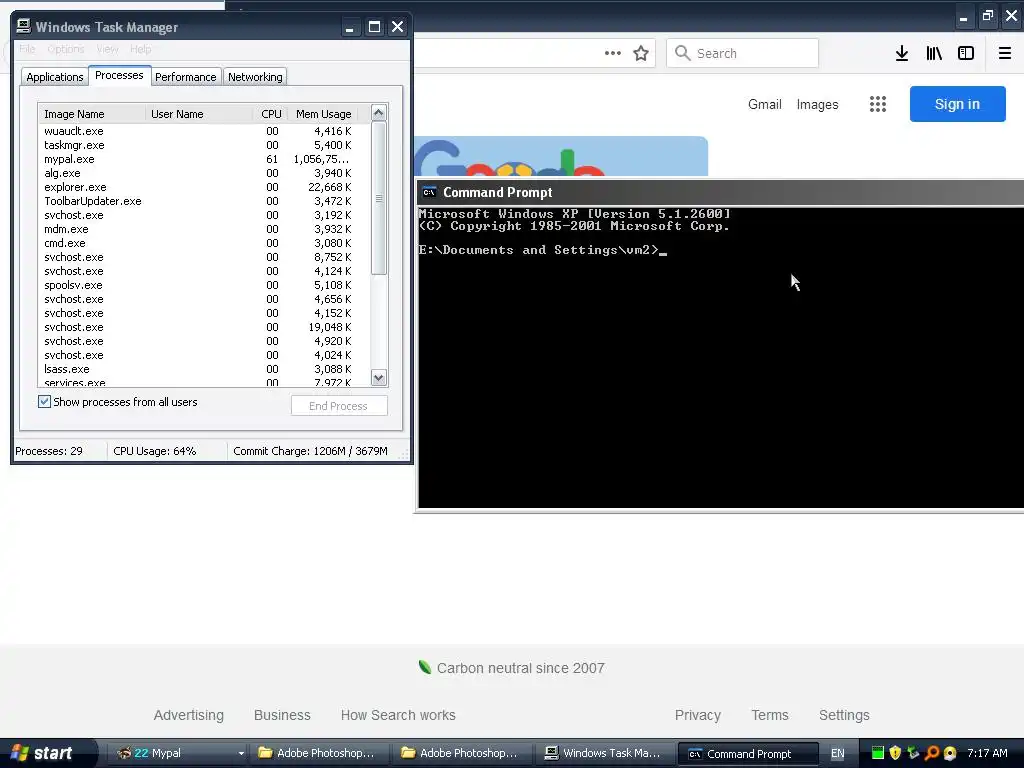Image resolution: width=1024 pixels, height=768 pixels.
Task: Click the EN language indicator in taskbar
Action: (837, 753)
